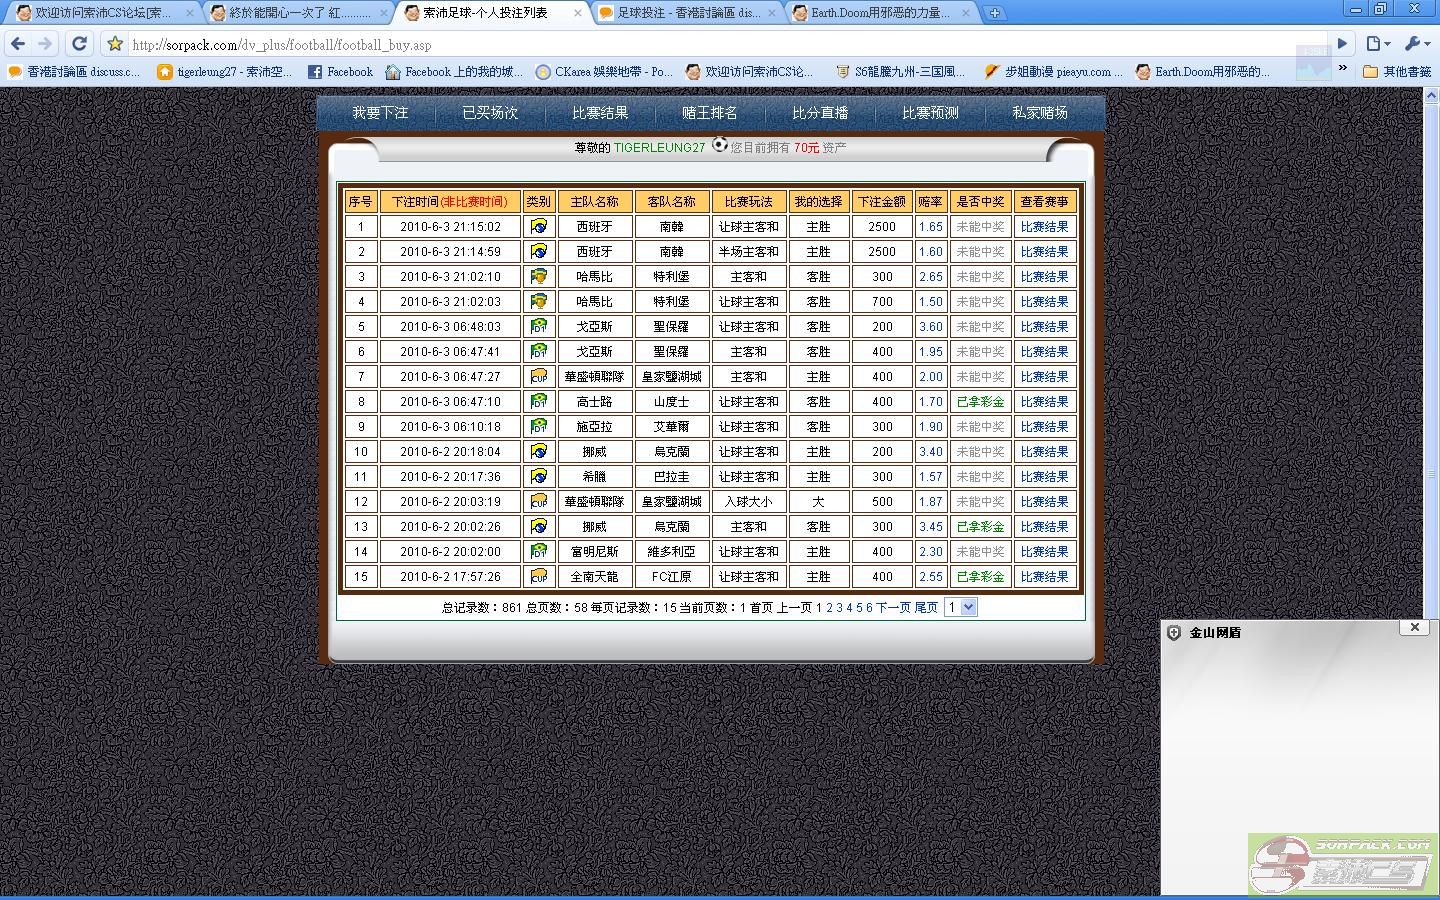Click the CUP icon beside 全南天龍 row

click(x=539, y=576)
